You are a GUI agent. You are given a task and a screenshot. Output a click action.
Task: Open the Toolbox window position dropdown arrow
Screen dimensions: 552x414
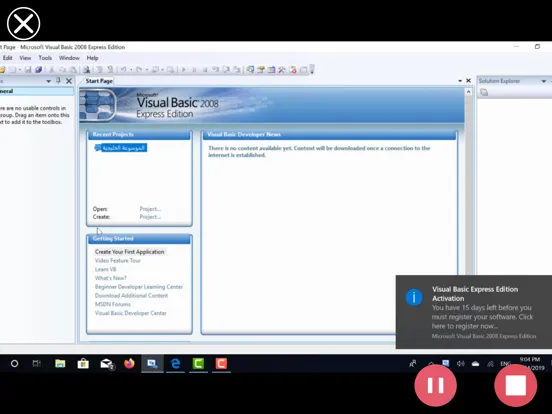point(49,81)
